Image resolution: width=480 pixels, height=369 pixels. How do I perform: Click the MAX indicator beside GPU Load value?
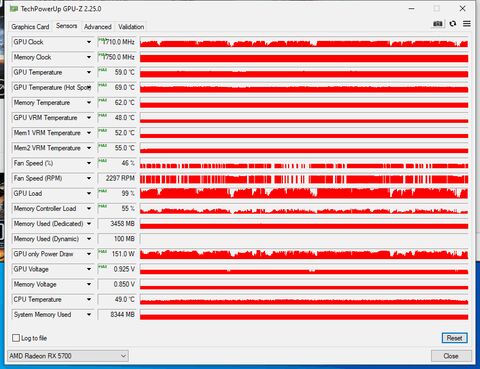pyautogui.click(x=103, y=191)
